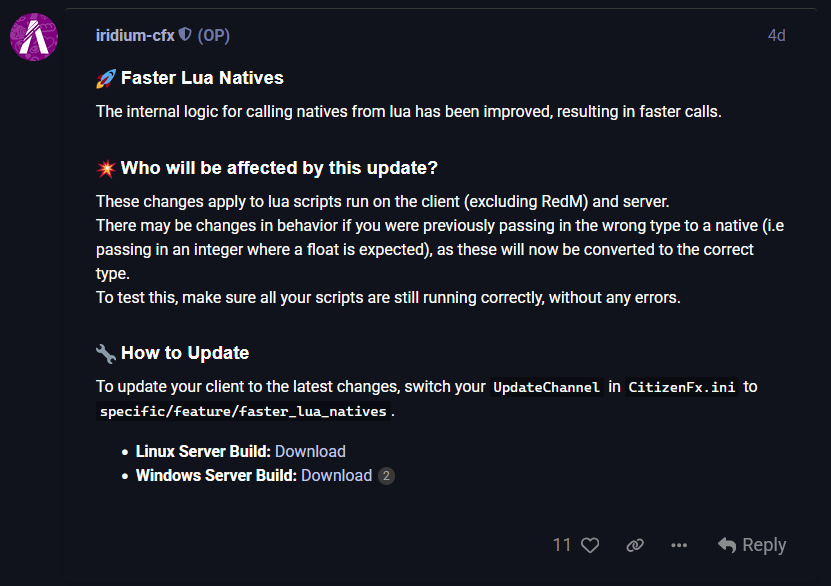Click the moderator shield icon
831x586 pixels.
tap(184, 35)
